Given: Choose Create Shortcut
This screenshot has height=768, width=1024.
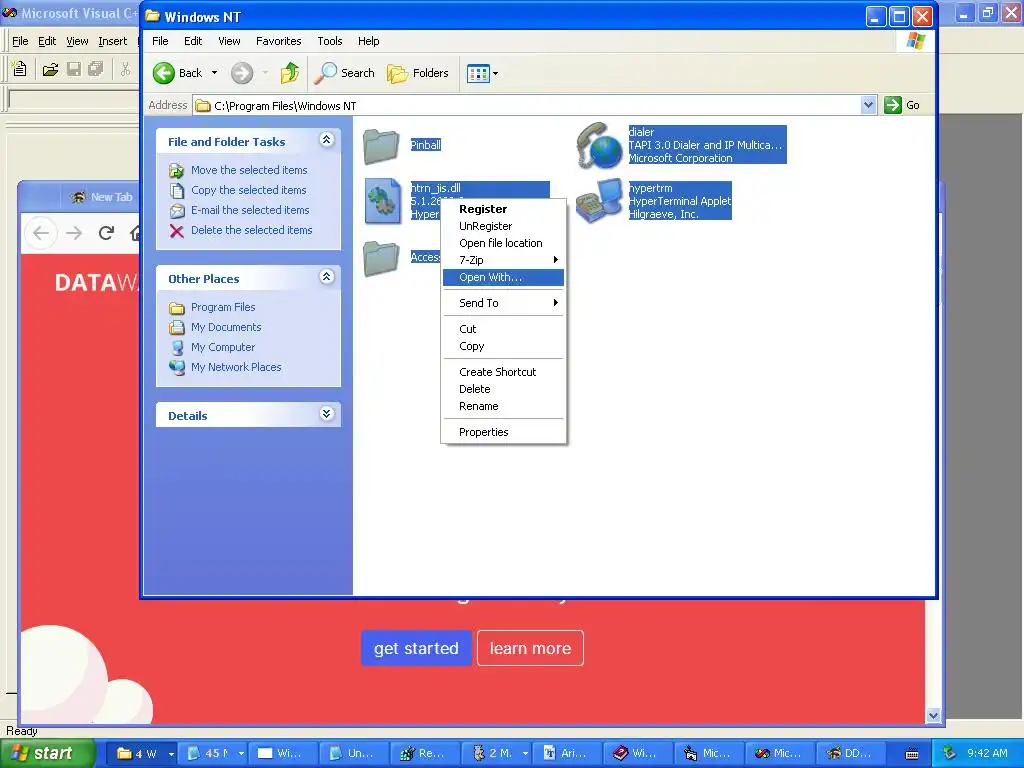Looking at the screenshot, I should 503,372.
